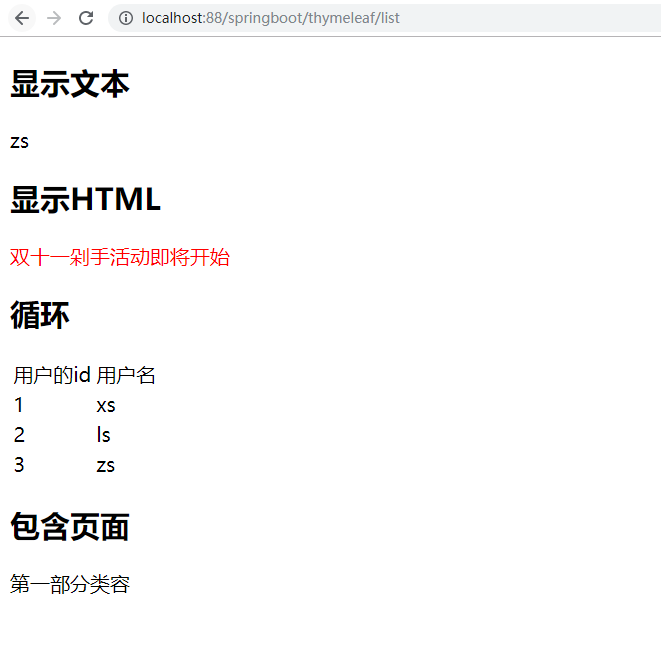Click the browser forward arrow

pyautogui.click(x=54, y=18)
